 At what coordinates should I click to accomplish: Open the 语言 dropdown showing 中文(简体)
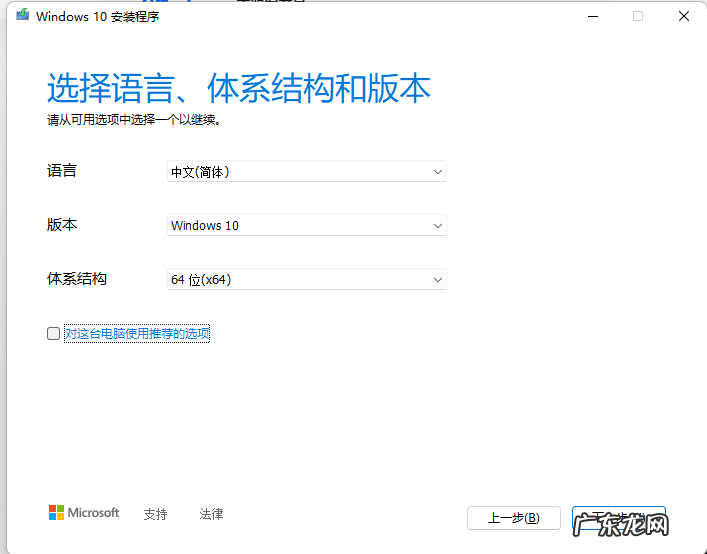[x=307, y=171]
